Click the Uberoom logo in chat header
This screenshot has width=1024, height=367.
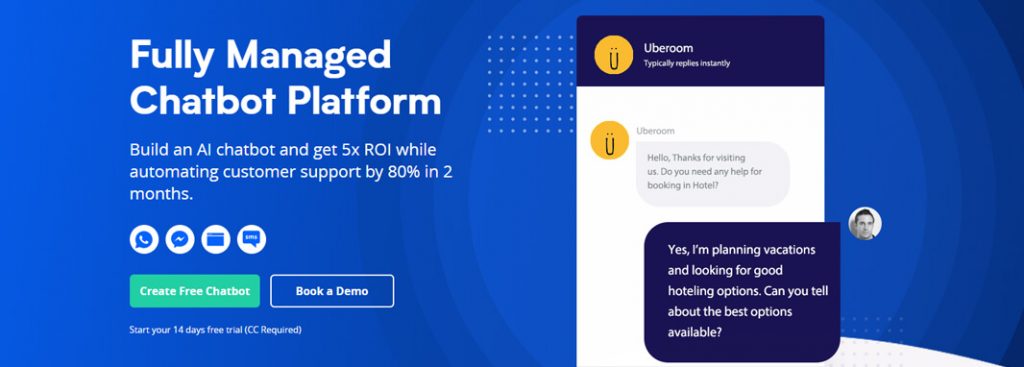(x=613, y=55)
